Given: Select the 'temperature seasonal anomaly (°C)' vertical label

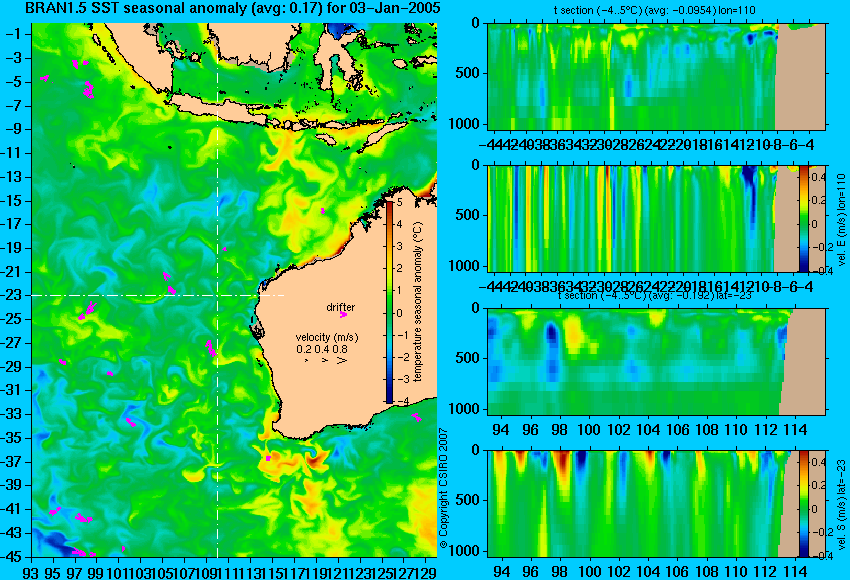Looking at the screenshot, I should [x=417, y=301].
